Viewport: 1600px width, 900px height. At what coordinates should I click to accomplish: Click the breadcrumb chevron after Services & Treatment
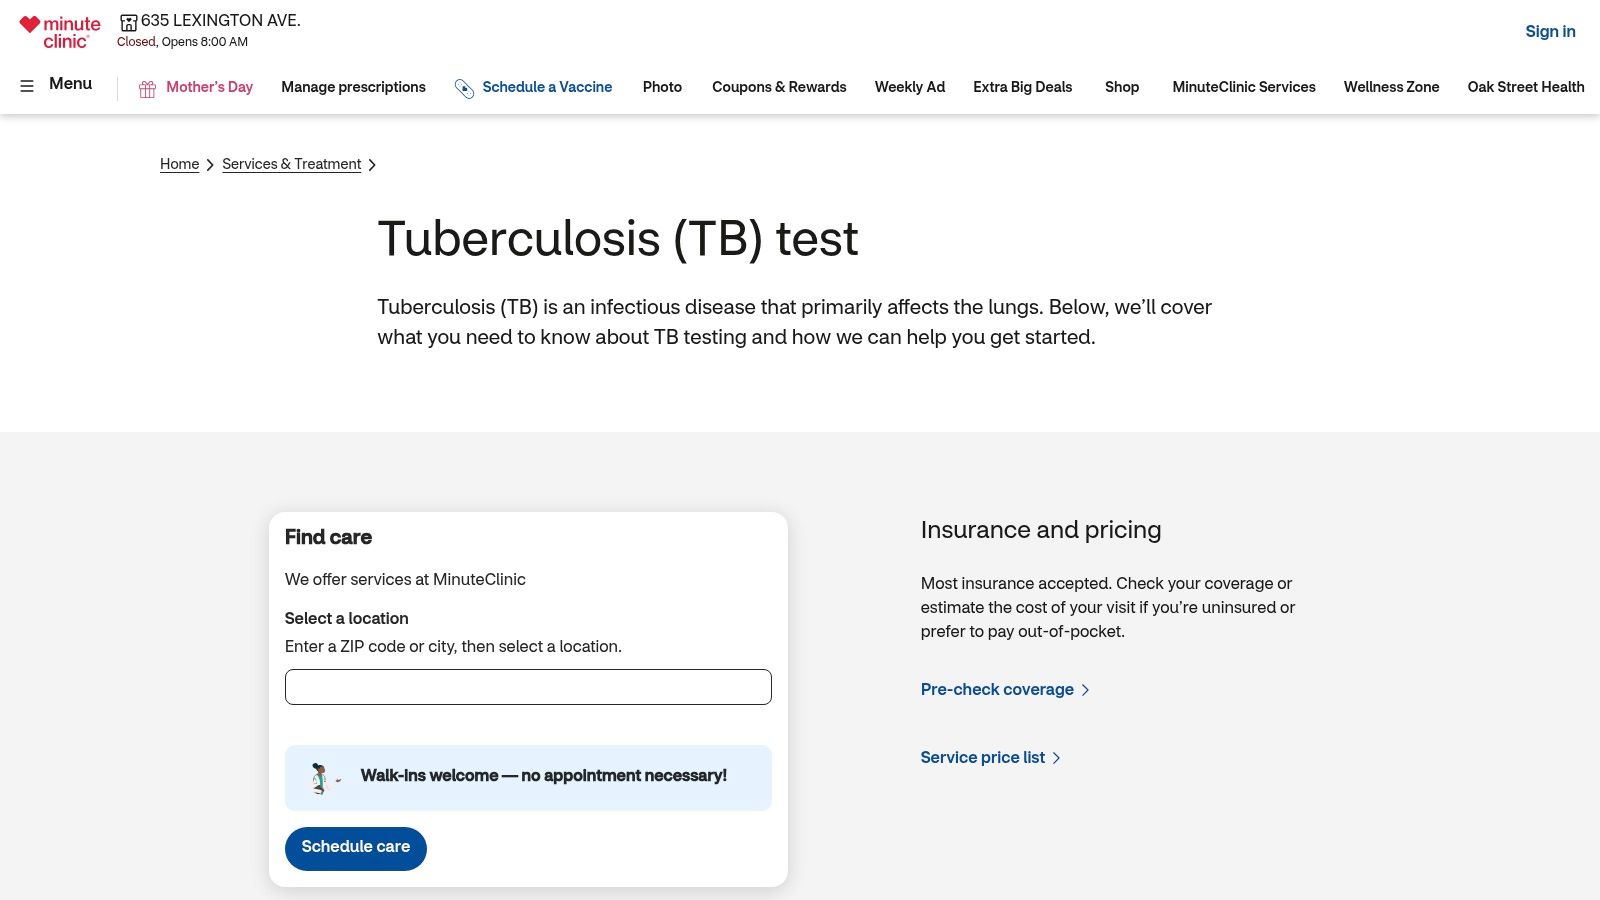(372, 165)
